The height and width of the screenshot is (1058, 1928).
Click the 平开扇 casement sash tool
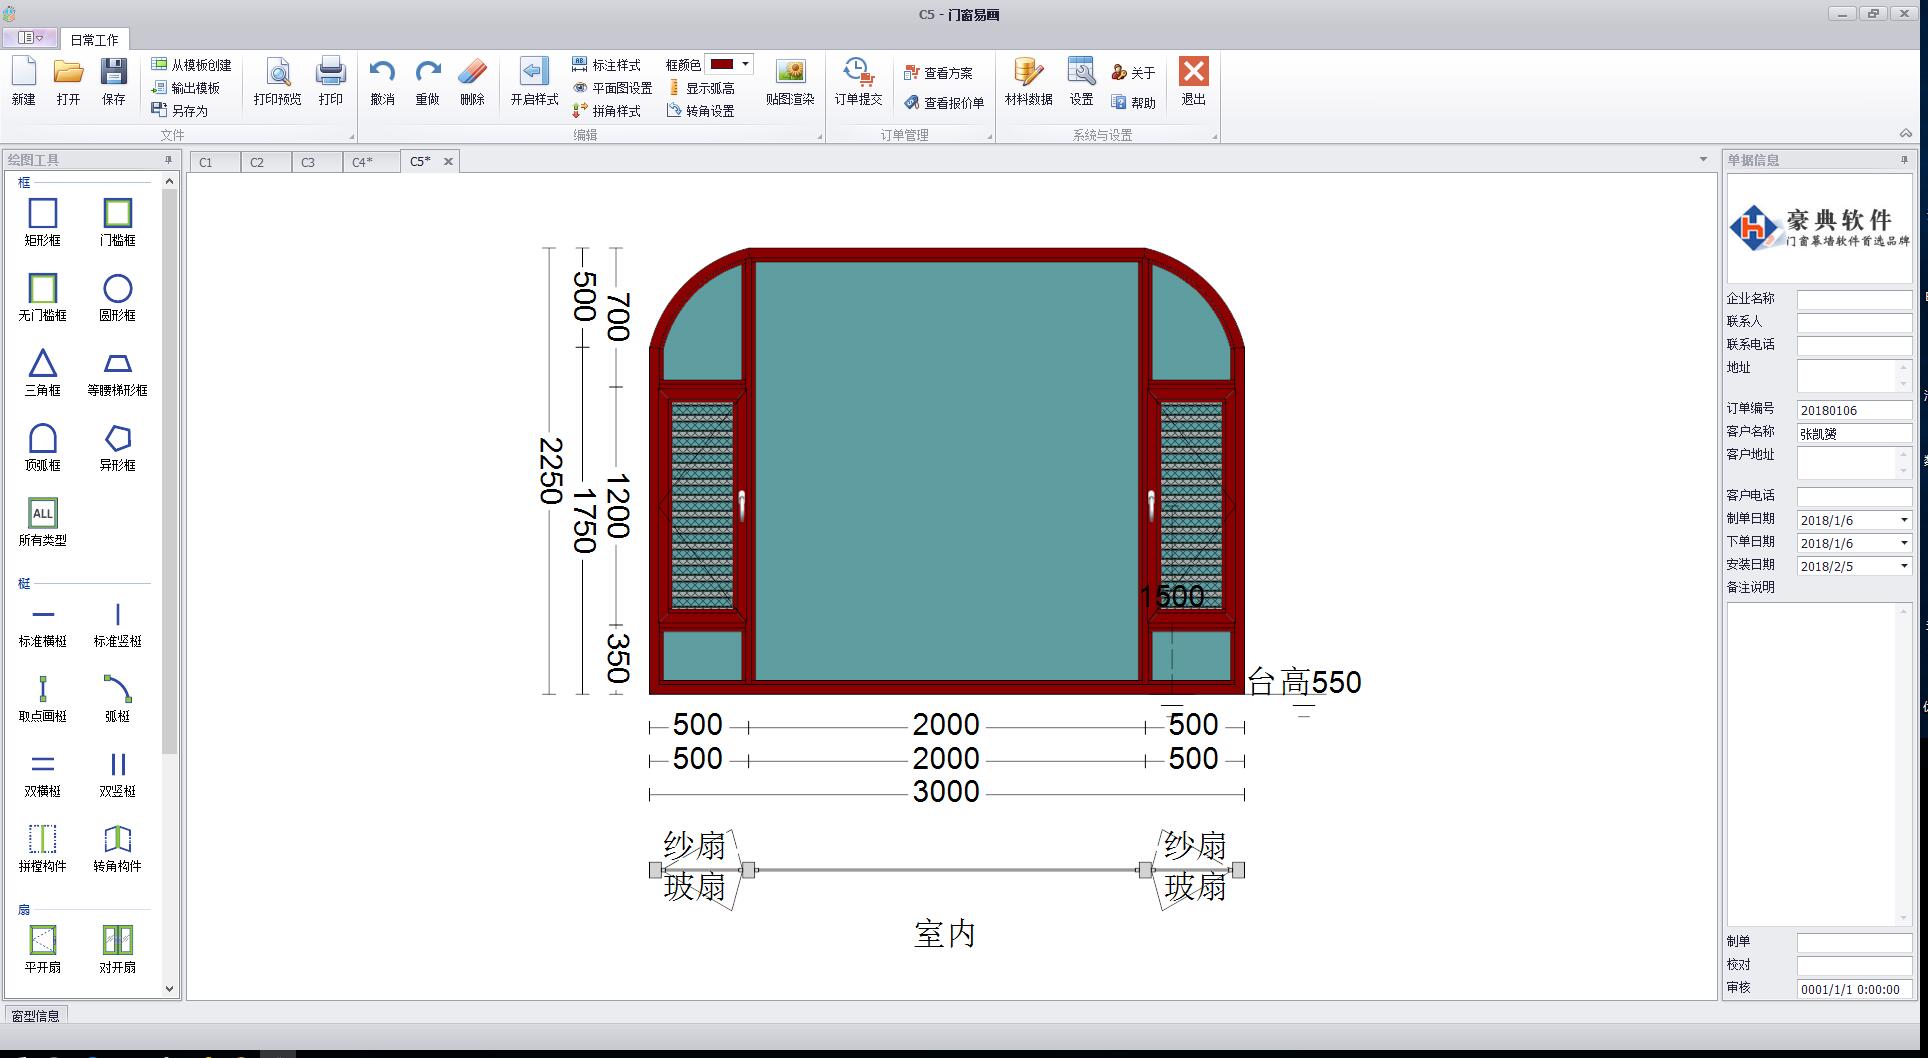point(42,948)
